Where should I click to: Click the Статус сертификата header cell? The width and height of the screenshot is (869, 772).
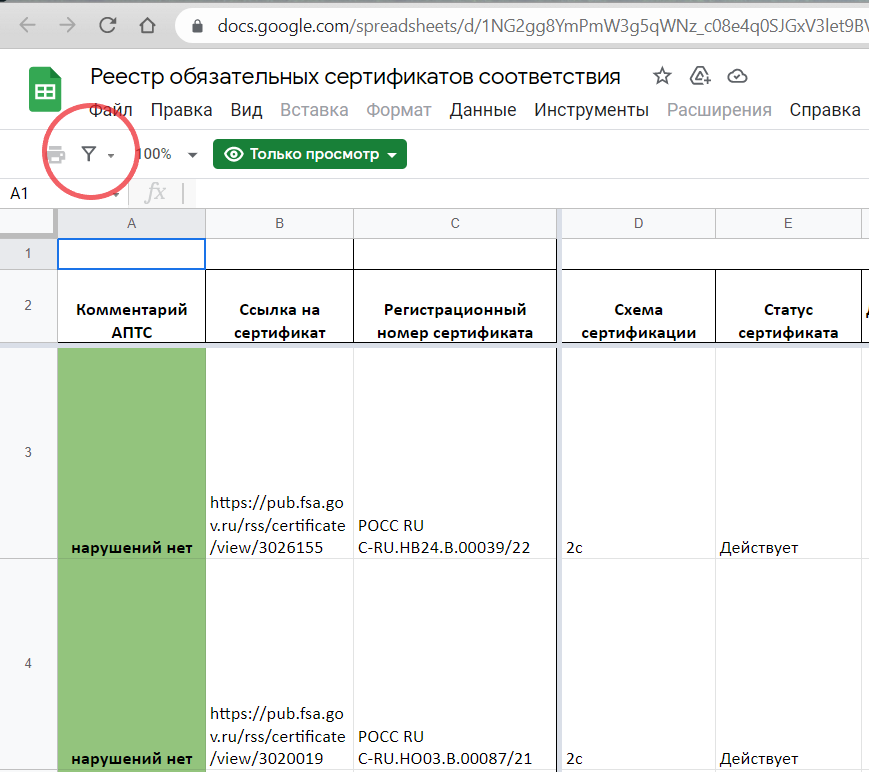[x=788, y=306]
